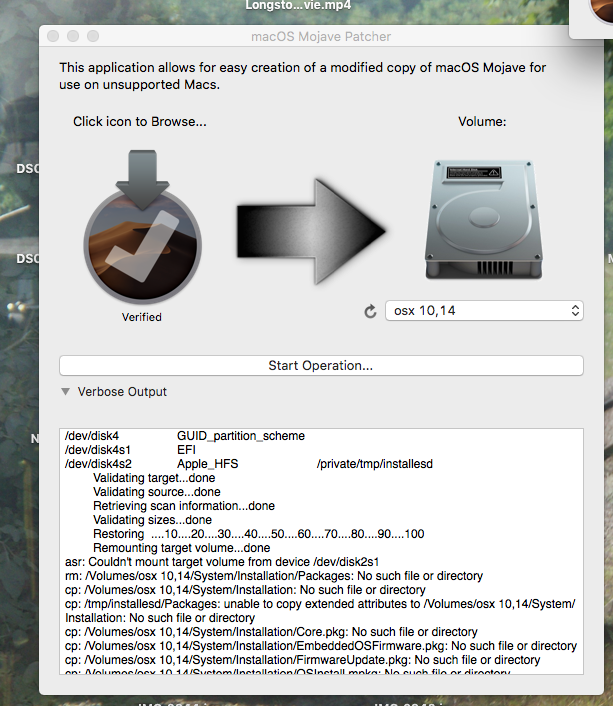Select the 'rm: /Volumes/osx 10,14' error line

tap(274, 576)
